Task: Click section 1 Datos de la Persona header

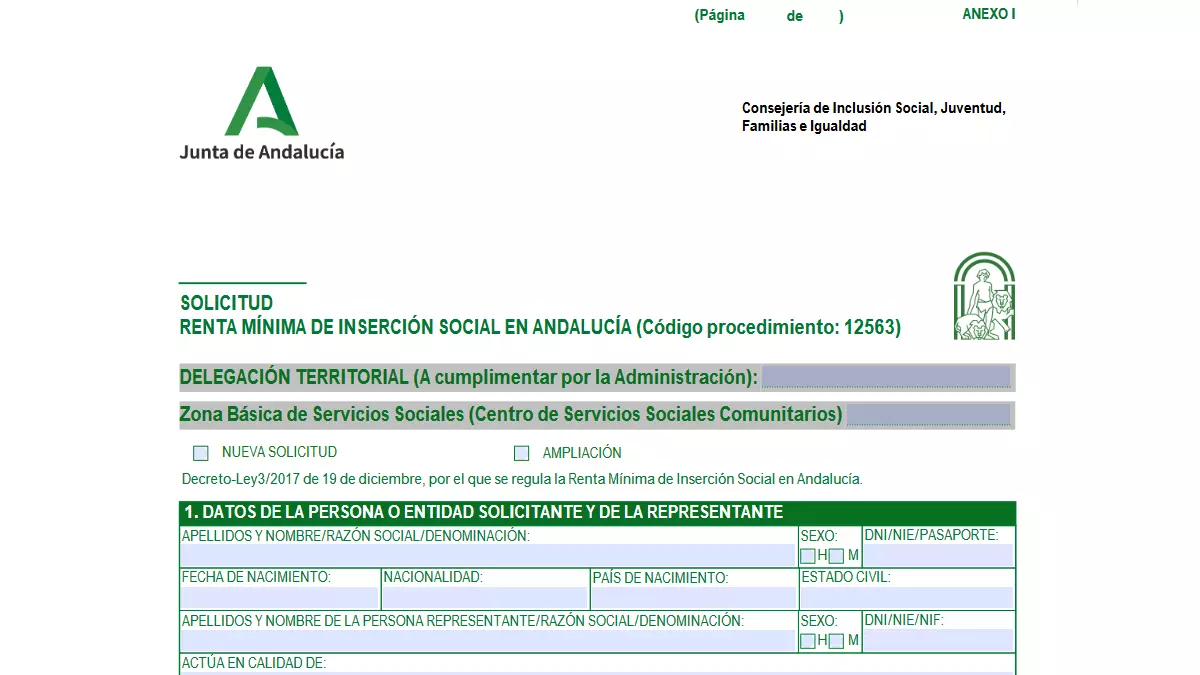Action: coord(598,512)
